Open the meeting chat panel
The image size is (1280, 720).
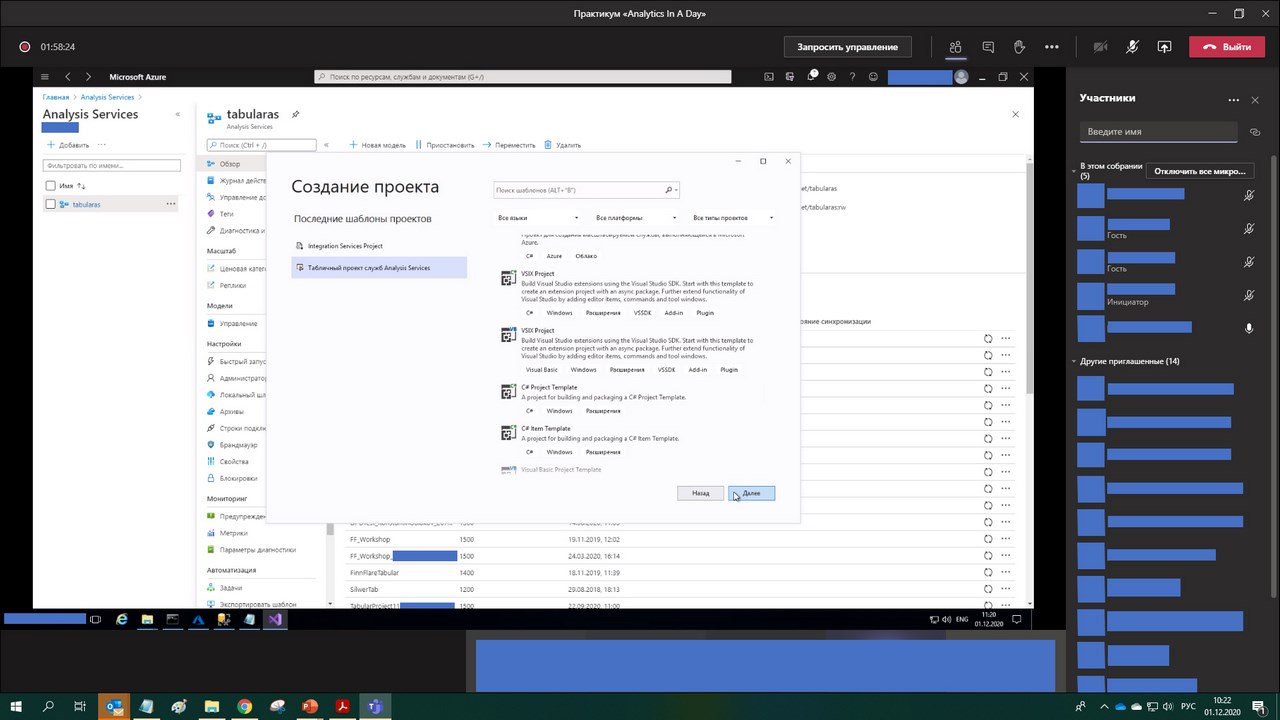click(988, 47)
